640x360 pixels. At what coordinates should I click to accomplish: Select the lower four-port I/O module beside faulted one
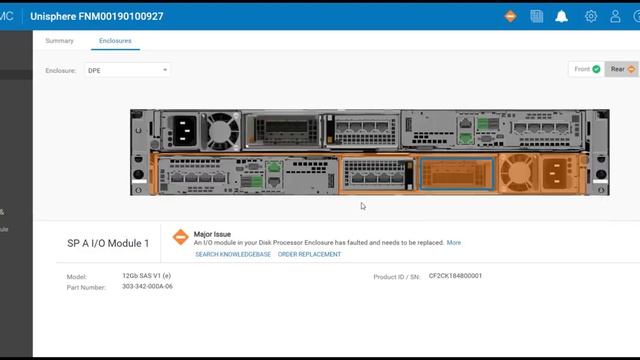[x=378, y=174]
